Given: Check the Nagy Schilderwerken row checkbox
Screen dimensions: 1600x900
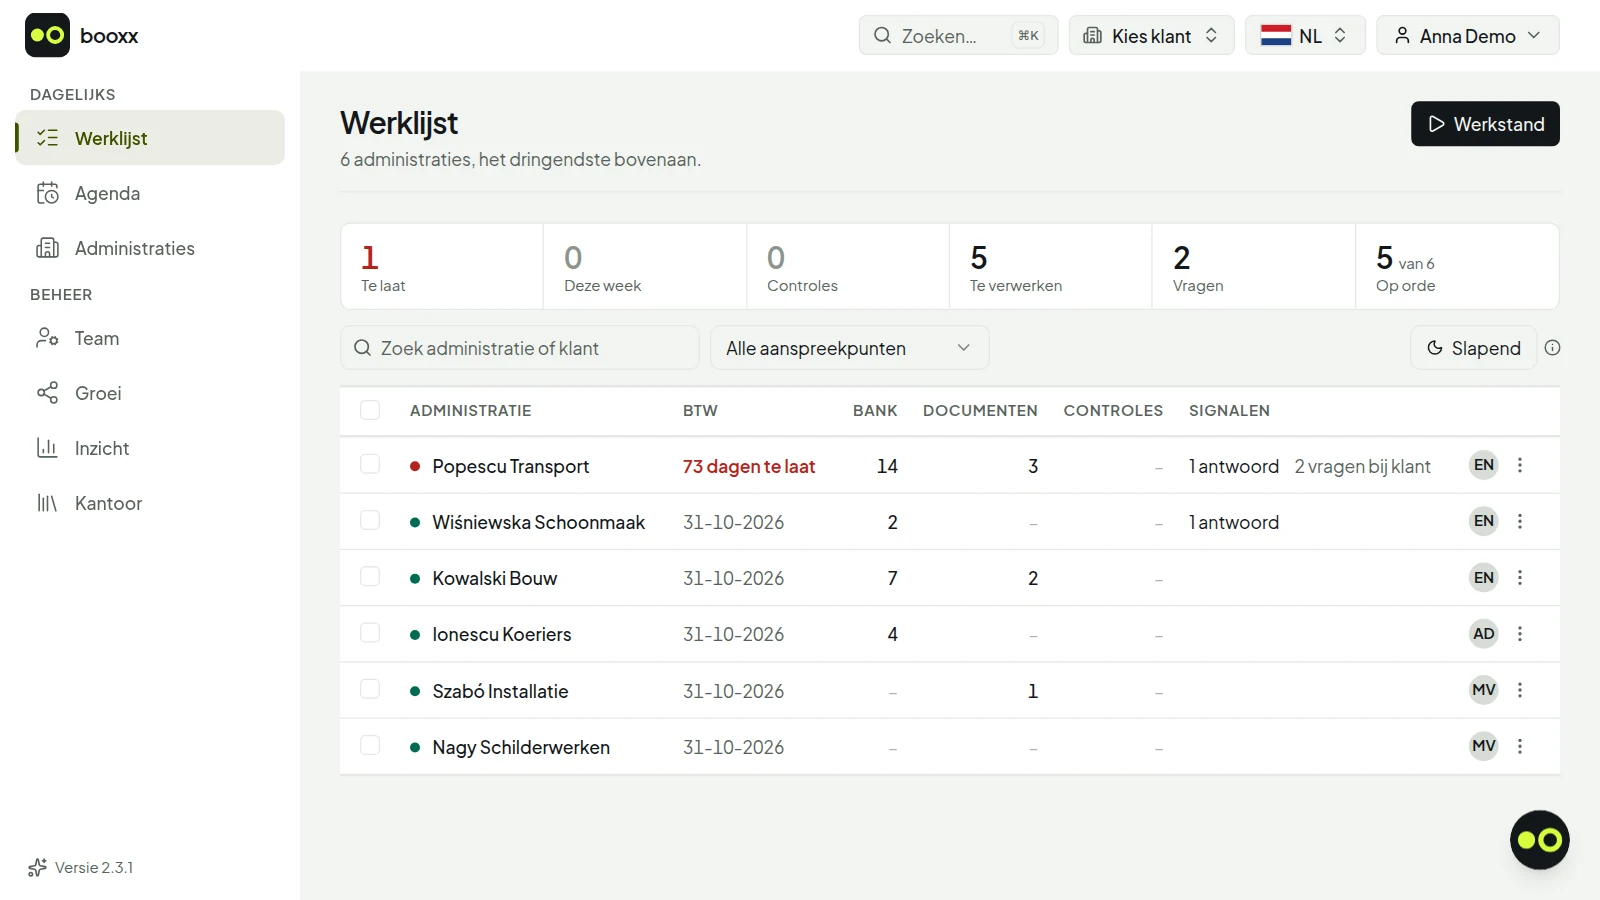Looking at the screenshot, I should pos(370,745).
